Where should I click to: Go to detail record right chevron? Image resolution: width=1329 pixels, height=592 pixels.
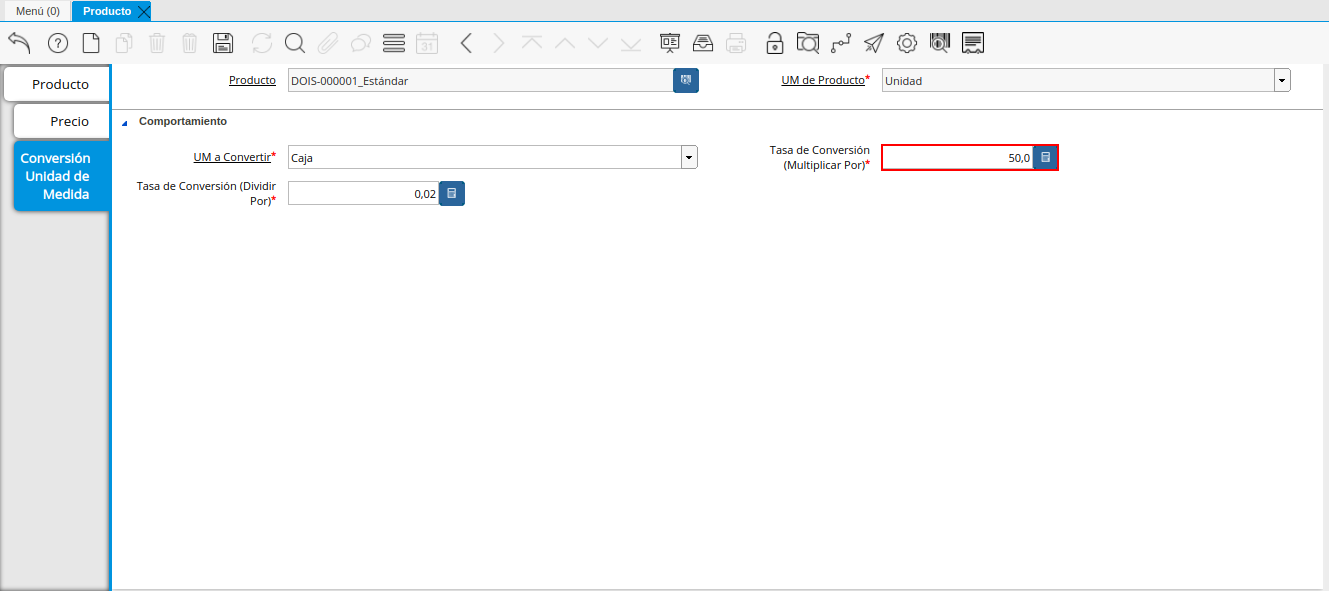[499, 43]
